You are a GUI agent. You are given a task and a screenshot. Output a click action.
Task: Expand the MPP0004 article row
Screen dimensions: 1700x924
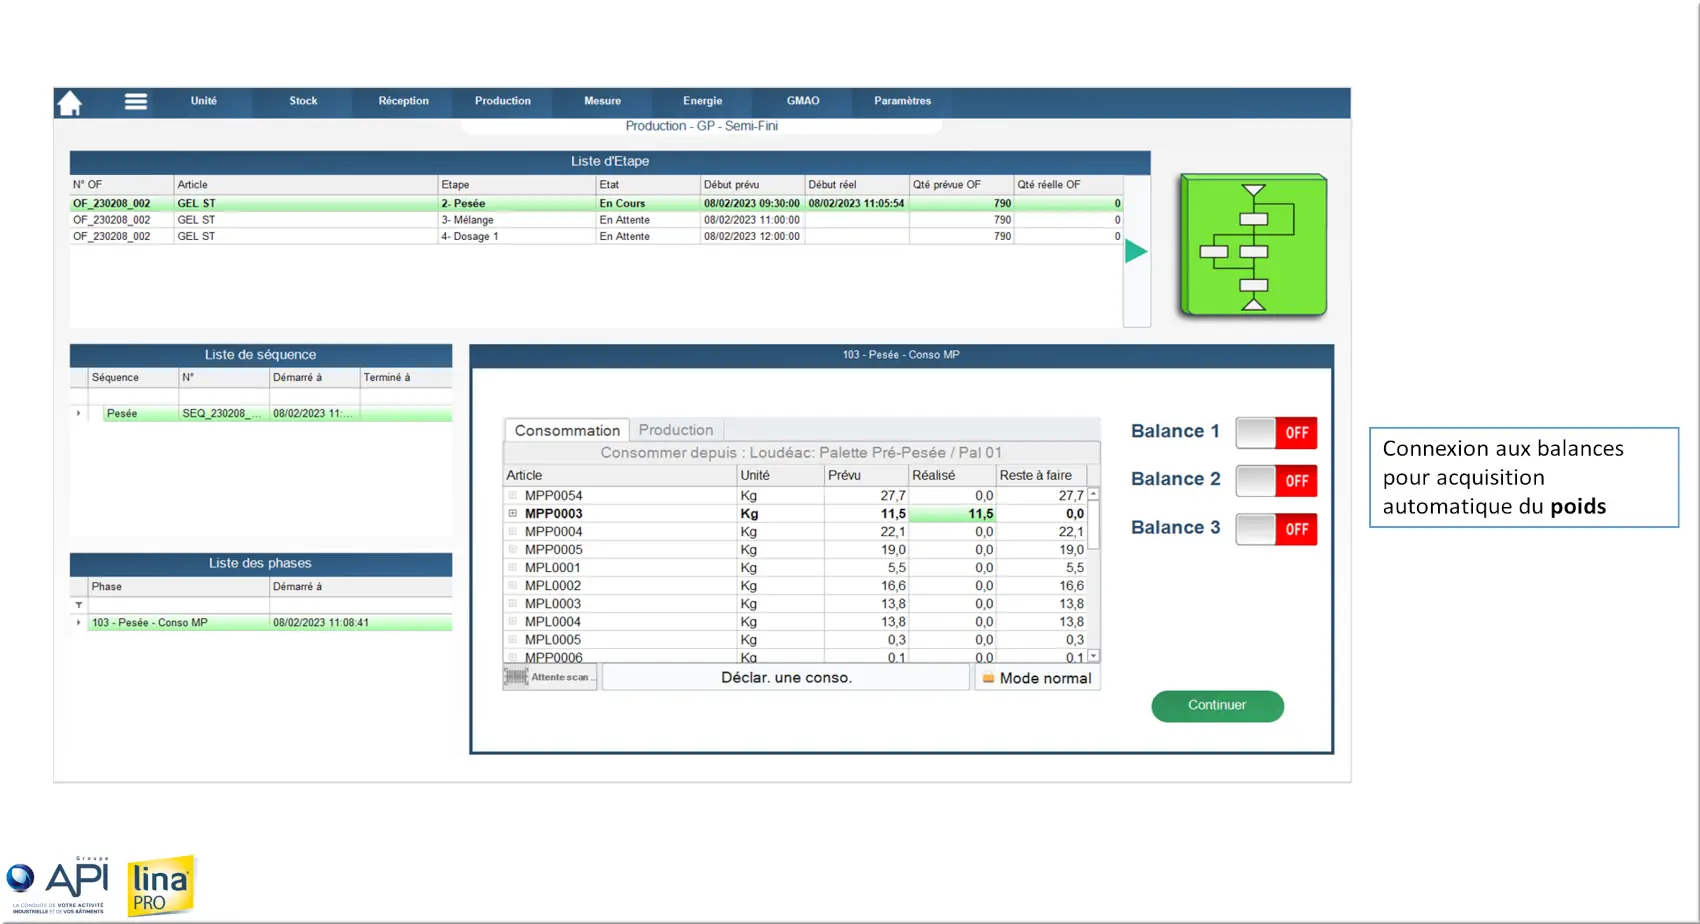(513, 531)
